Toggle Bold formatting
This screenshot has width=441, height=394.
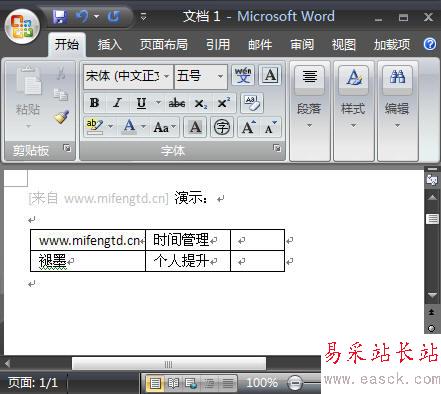94,103
